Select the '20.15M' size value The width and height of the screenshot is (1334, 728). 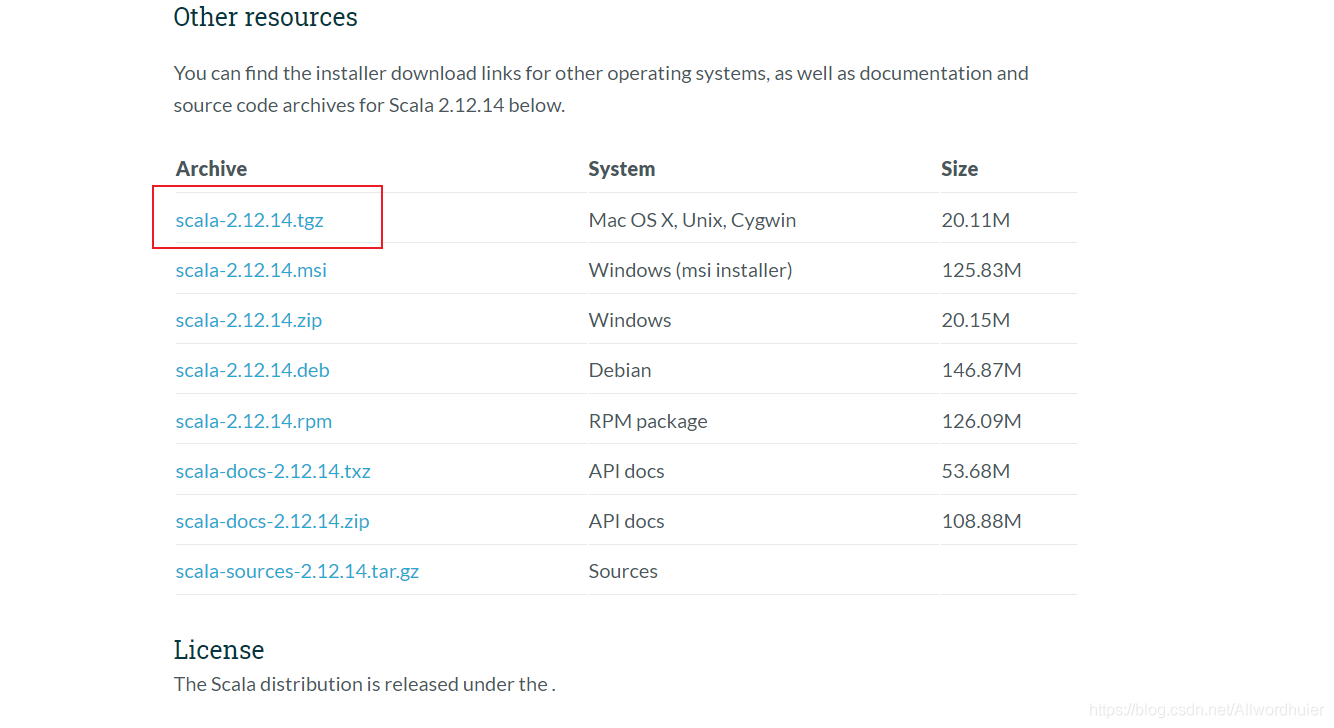[x=976, y=320]
